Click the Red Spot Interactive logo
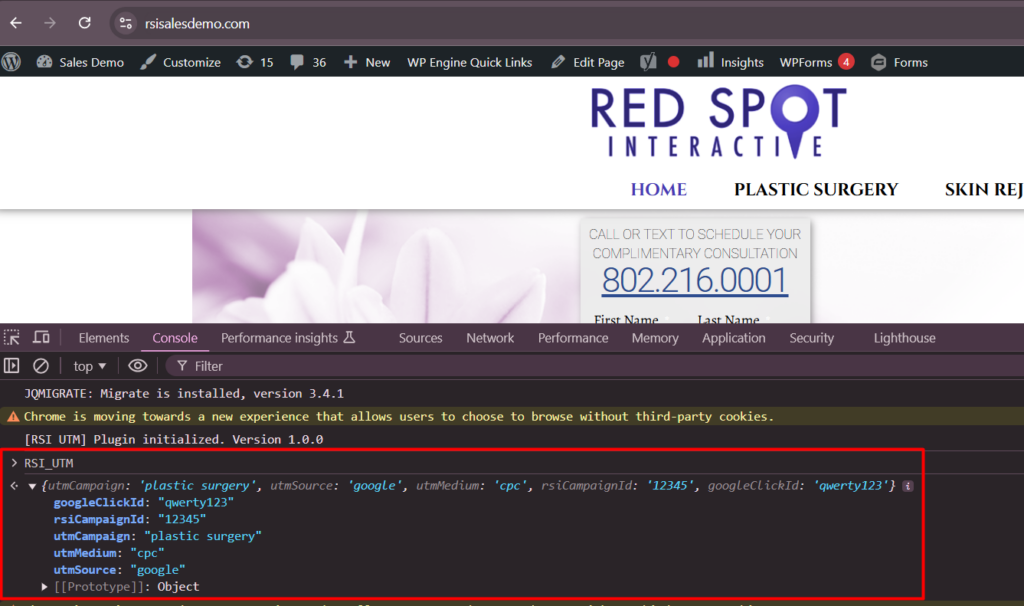The height and width of the screenshot is (606, 1024). coord(718,121)
